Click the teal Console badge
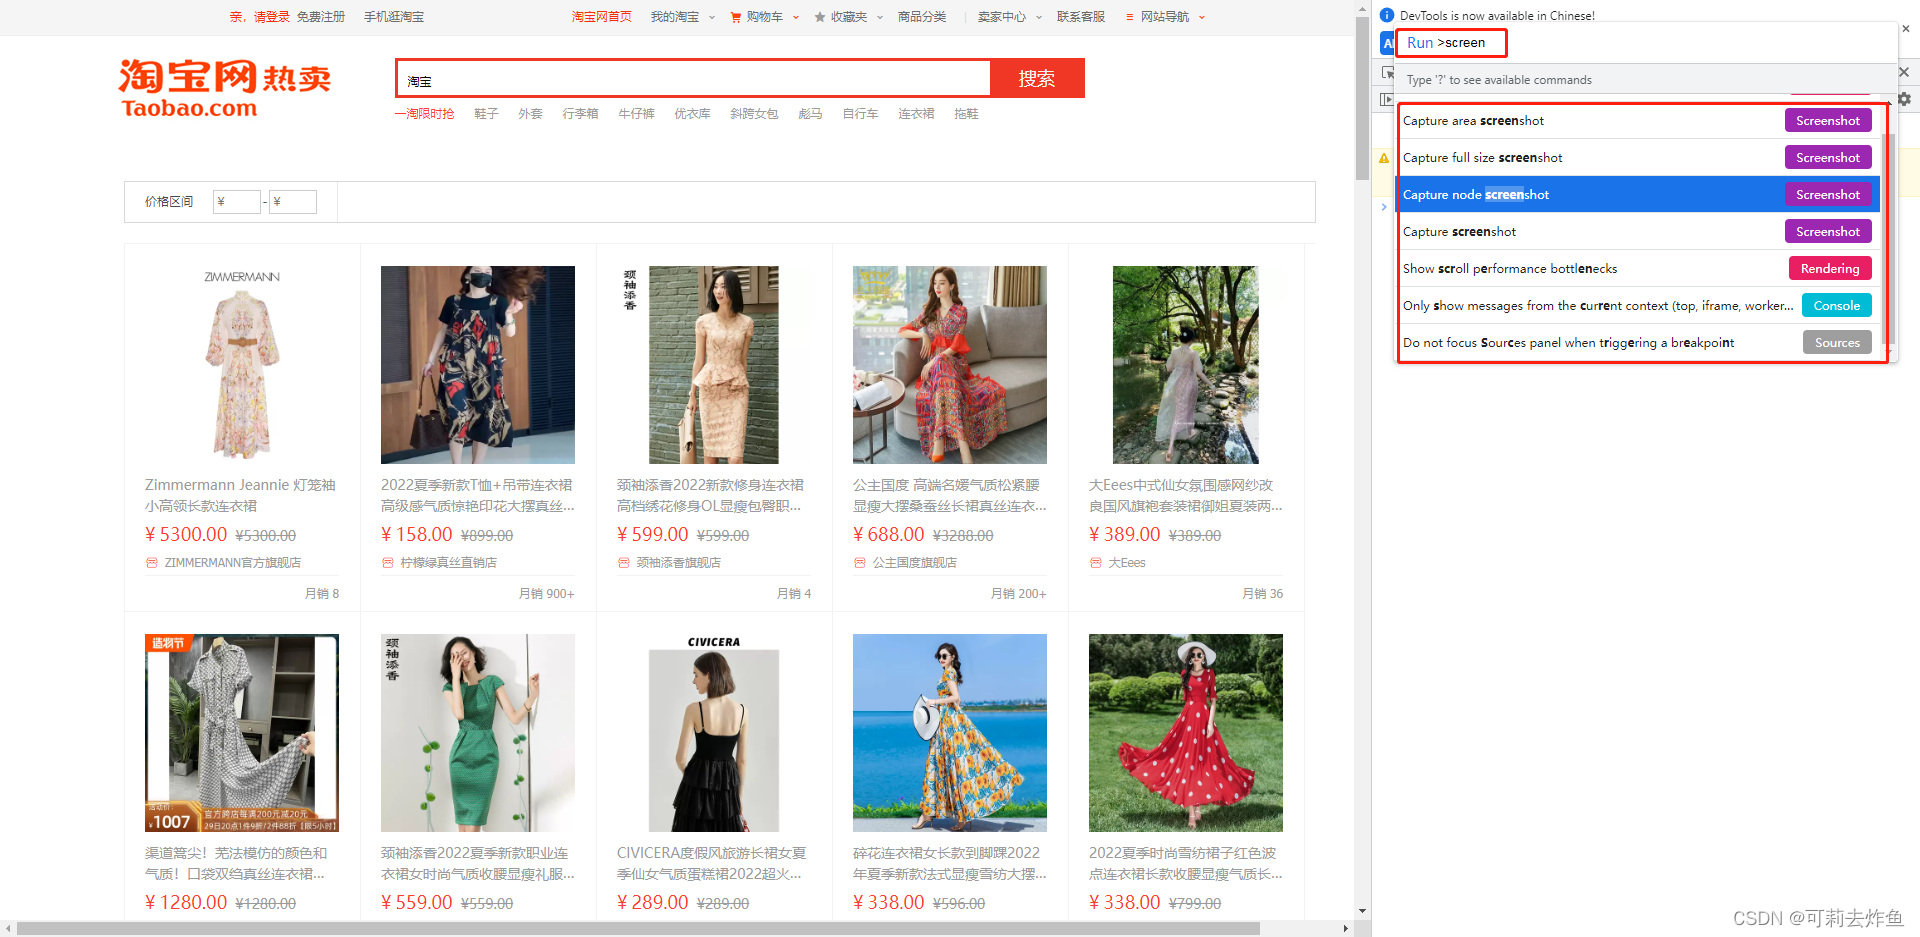Screen dimensions: 1920x937 pos(1837,305)
